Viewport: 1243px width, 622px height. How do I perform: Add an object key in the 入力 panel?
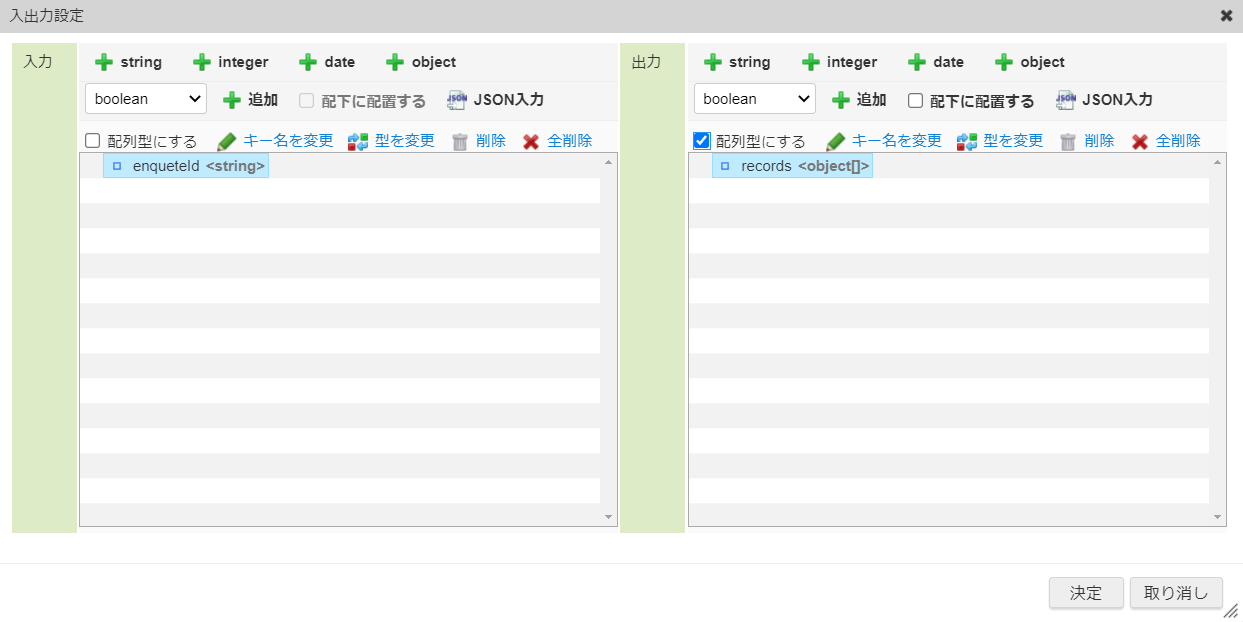click(421, 62)
